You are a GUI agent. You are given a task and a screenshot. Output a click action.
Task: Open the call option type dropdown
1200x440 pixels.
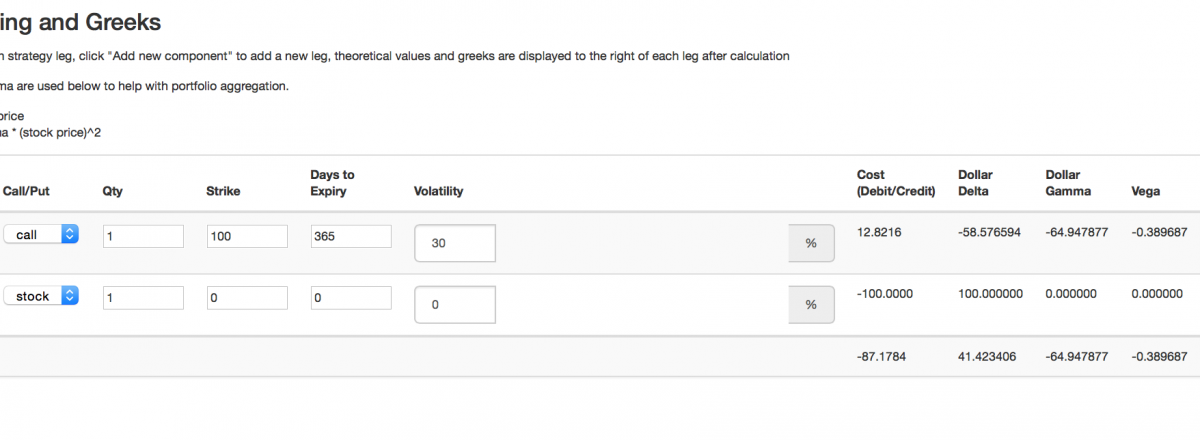pos(41,234)
